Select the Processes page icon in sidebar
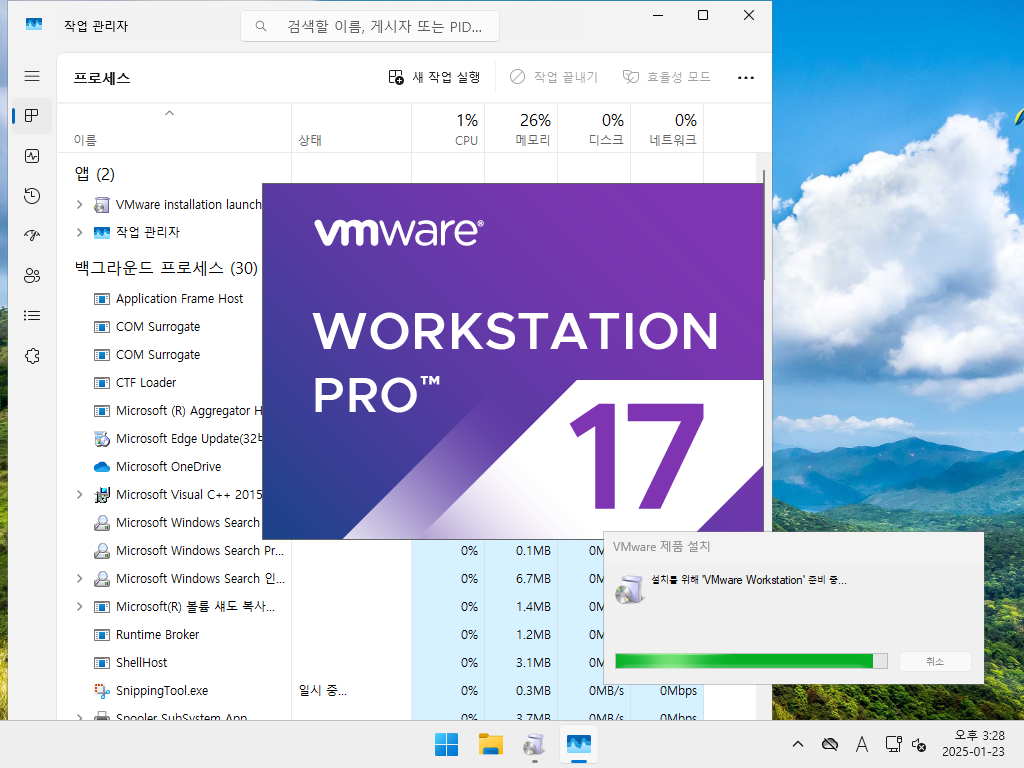The height and width of the screenshot is (768, 1024). (32, 116)
